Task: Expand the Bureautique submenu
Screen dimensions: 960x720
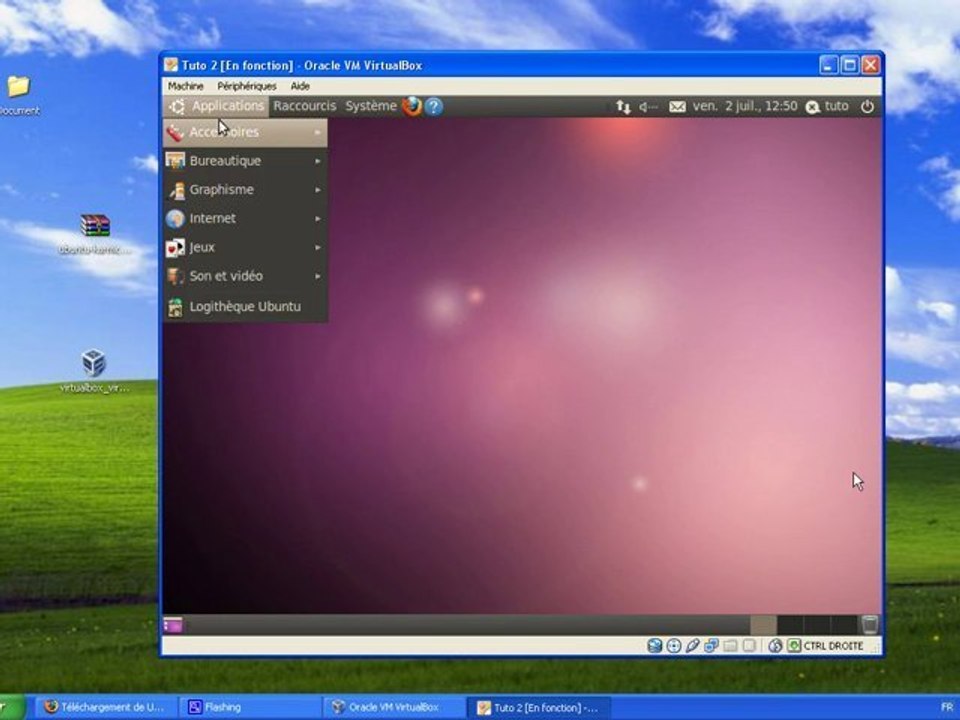Action: pos(245,161)
